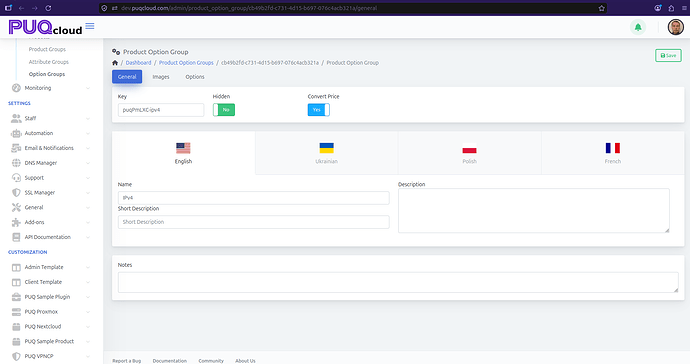
Task: Click the browser address bar
Action: [352, 8]
